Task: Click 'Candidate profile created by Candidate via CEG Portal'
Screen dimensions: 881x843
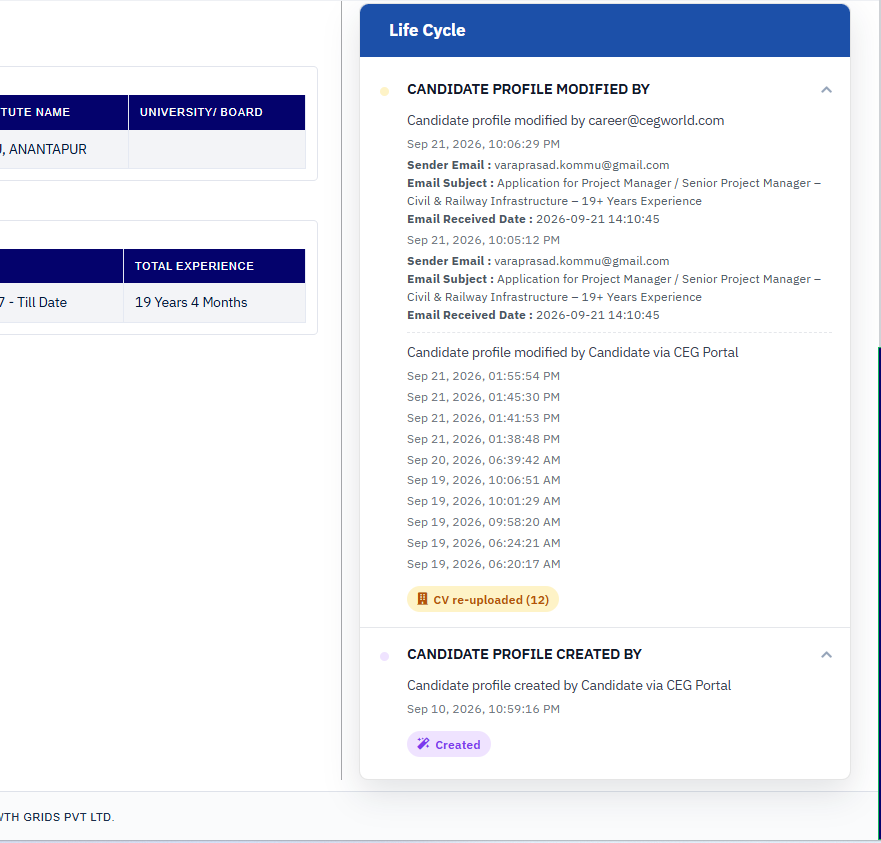Action: (569, 686)
